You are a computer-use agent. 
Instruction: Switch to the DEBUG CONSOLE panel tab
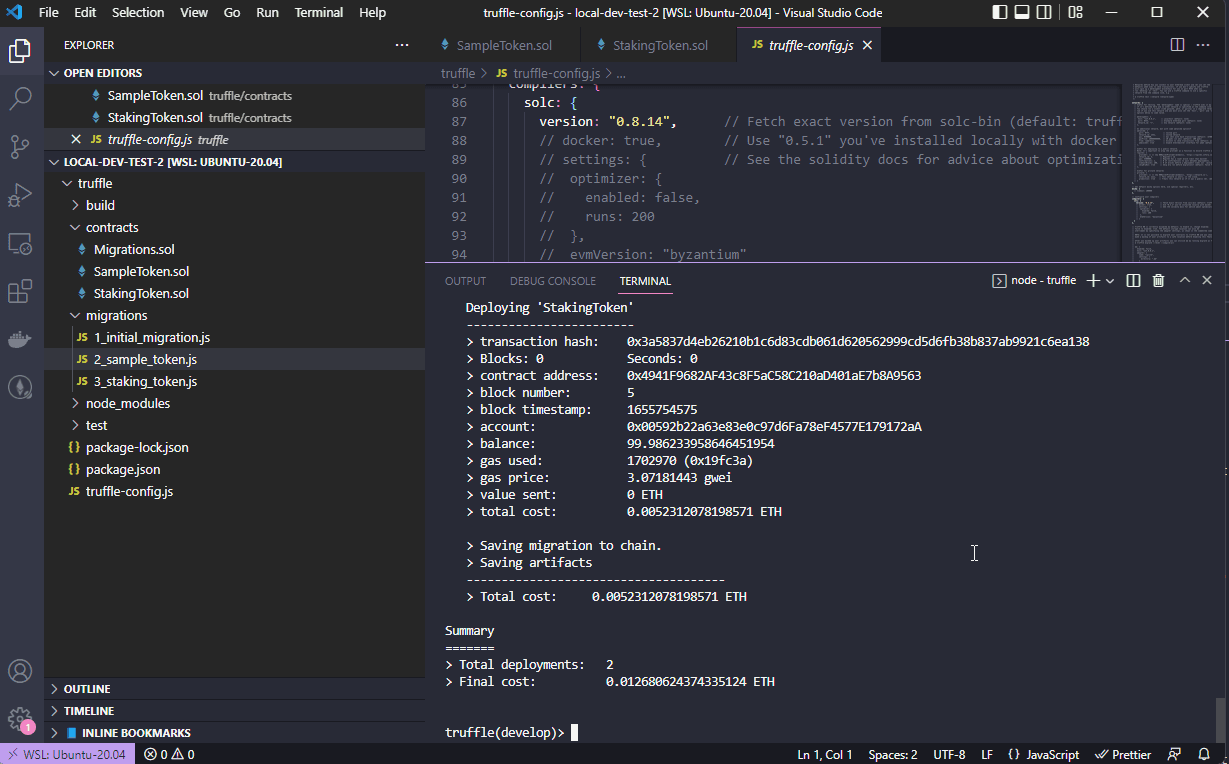552,281
